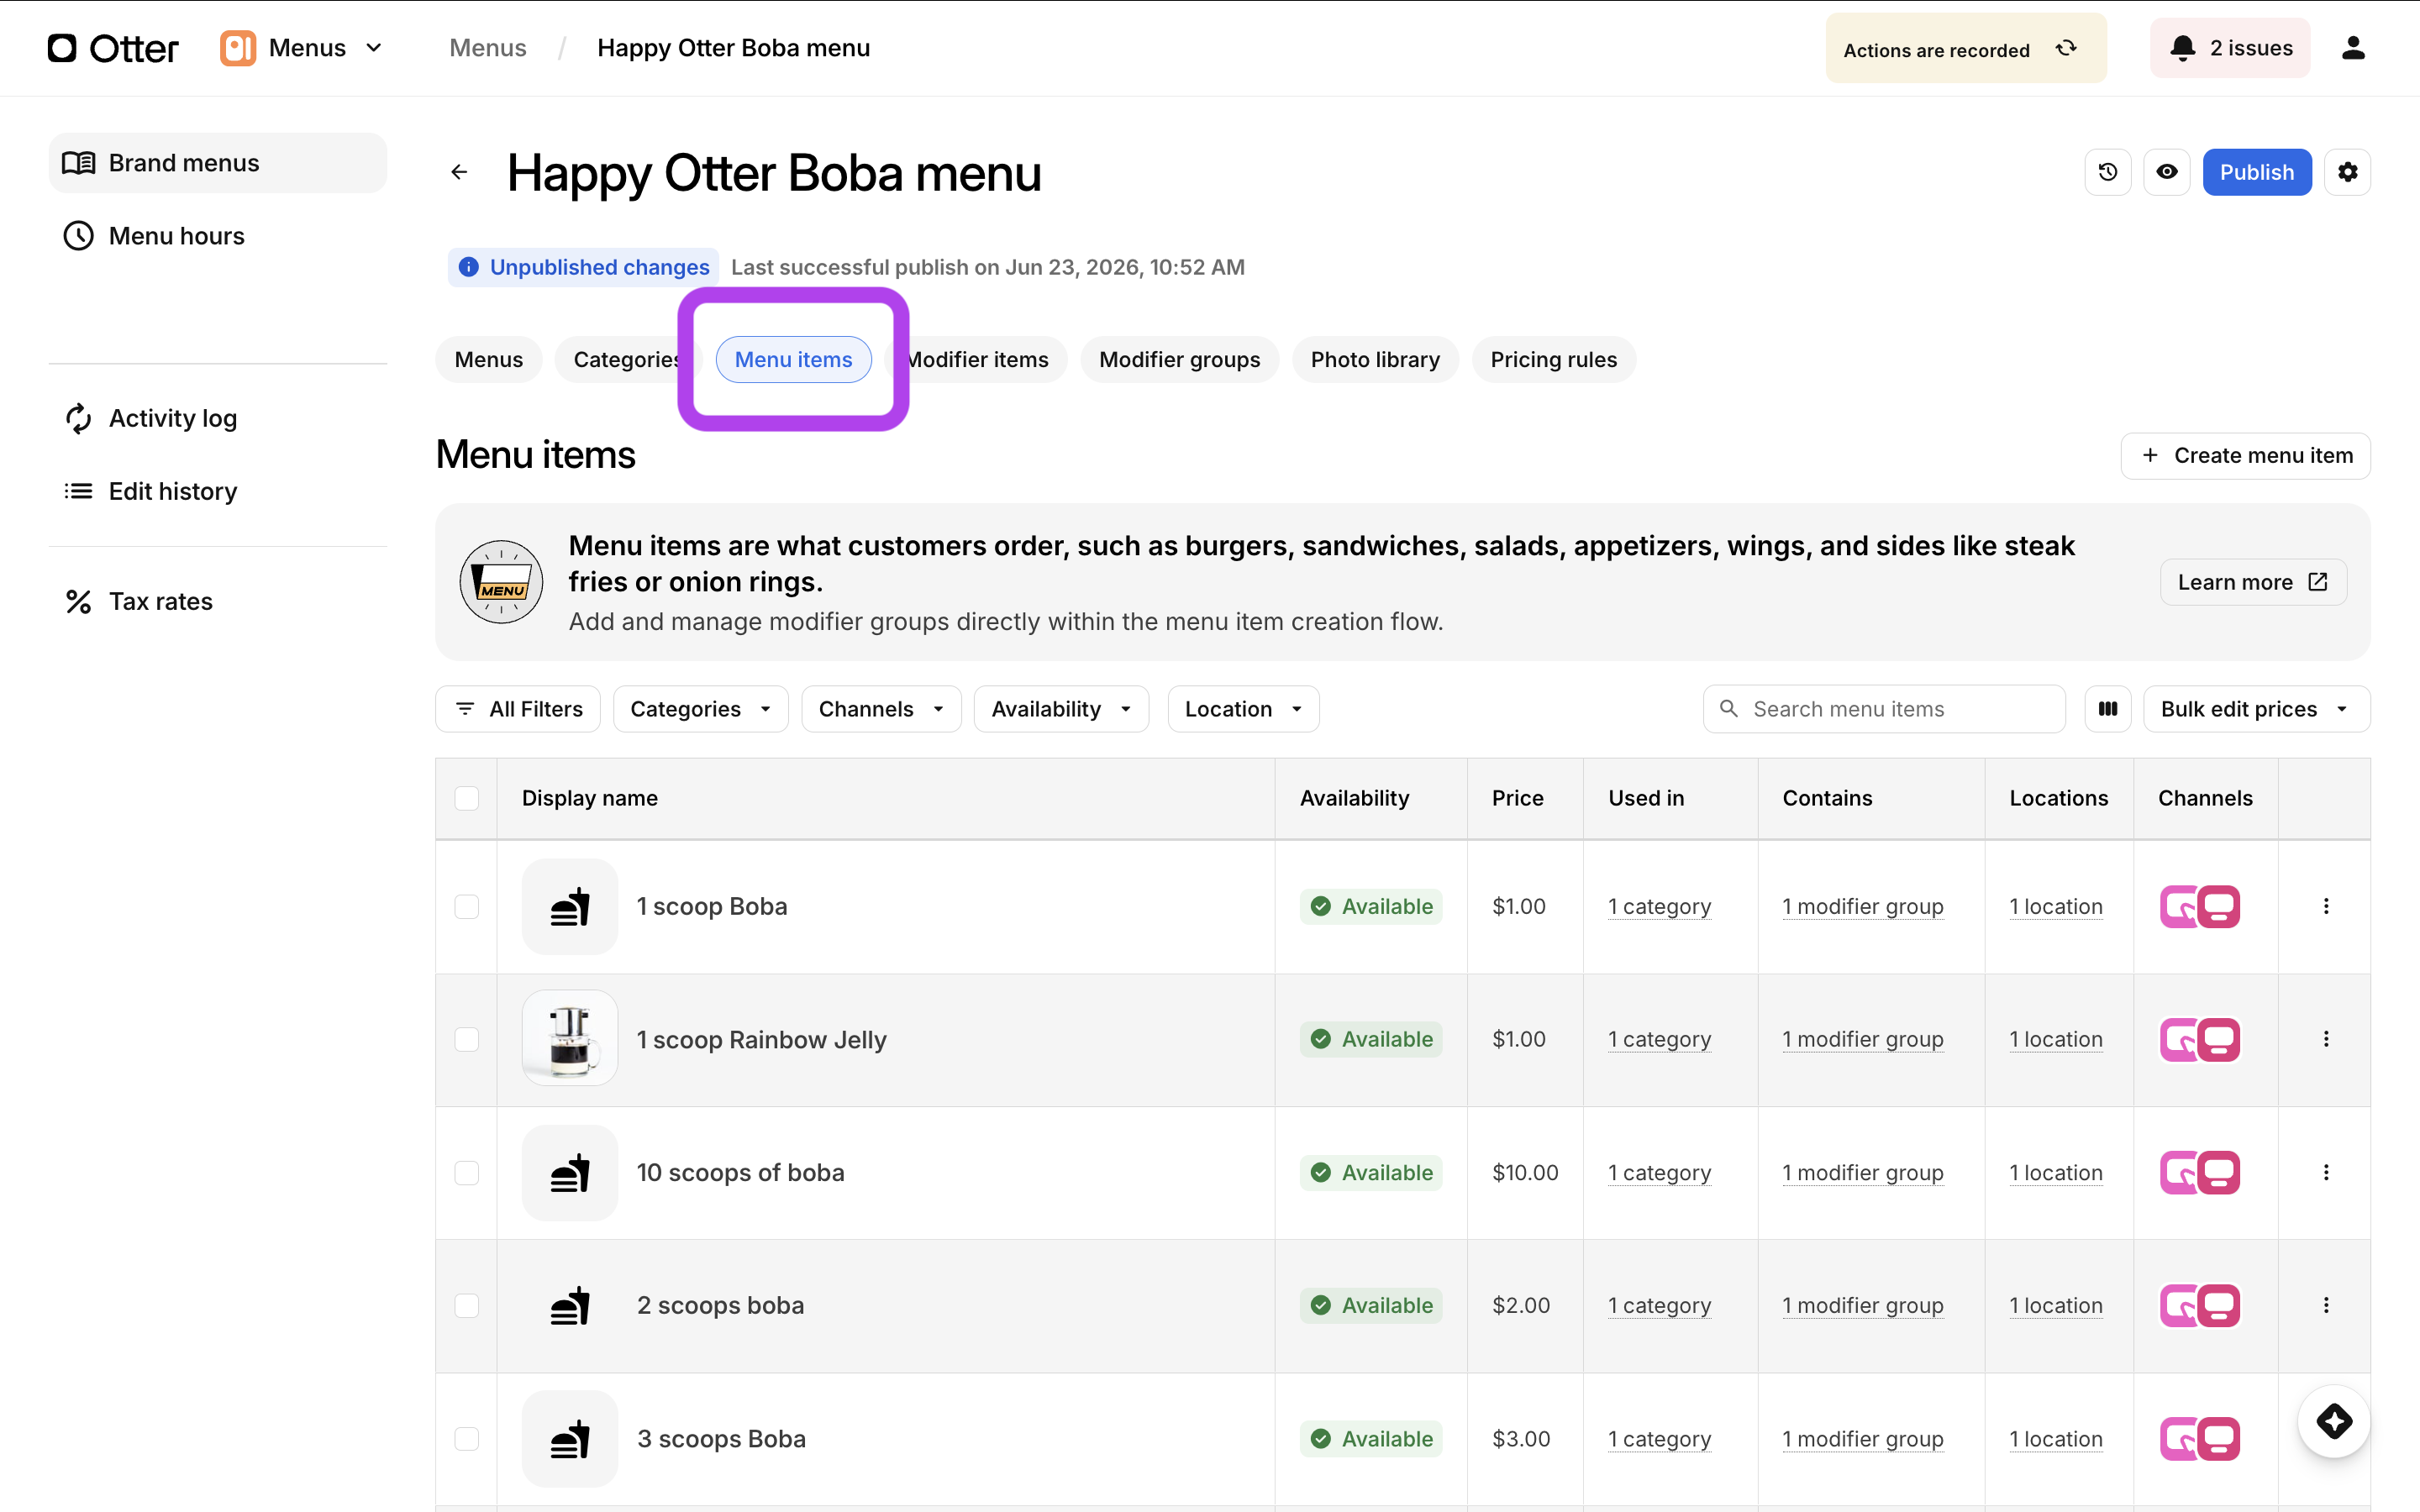Viewport: 2420px width, 1512px height.
Task: Click the Publish button
Action: [2257, 172]
